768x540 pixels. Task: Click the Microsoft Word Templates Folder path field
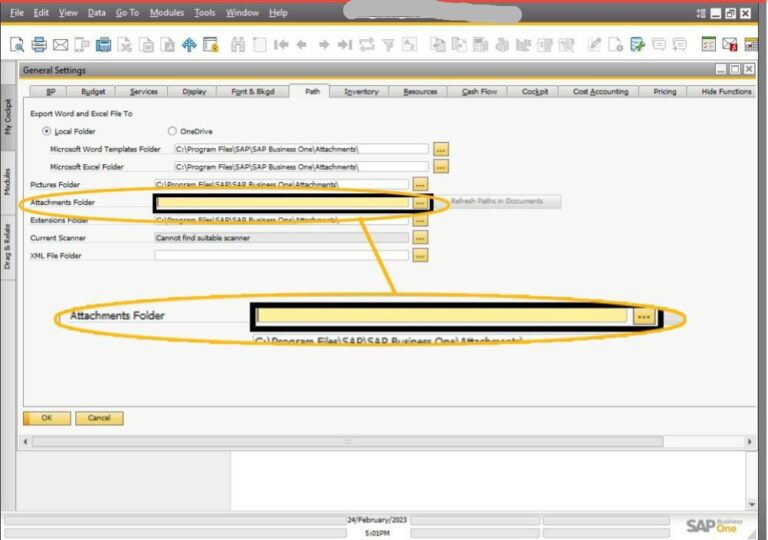tap(302, 149)
